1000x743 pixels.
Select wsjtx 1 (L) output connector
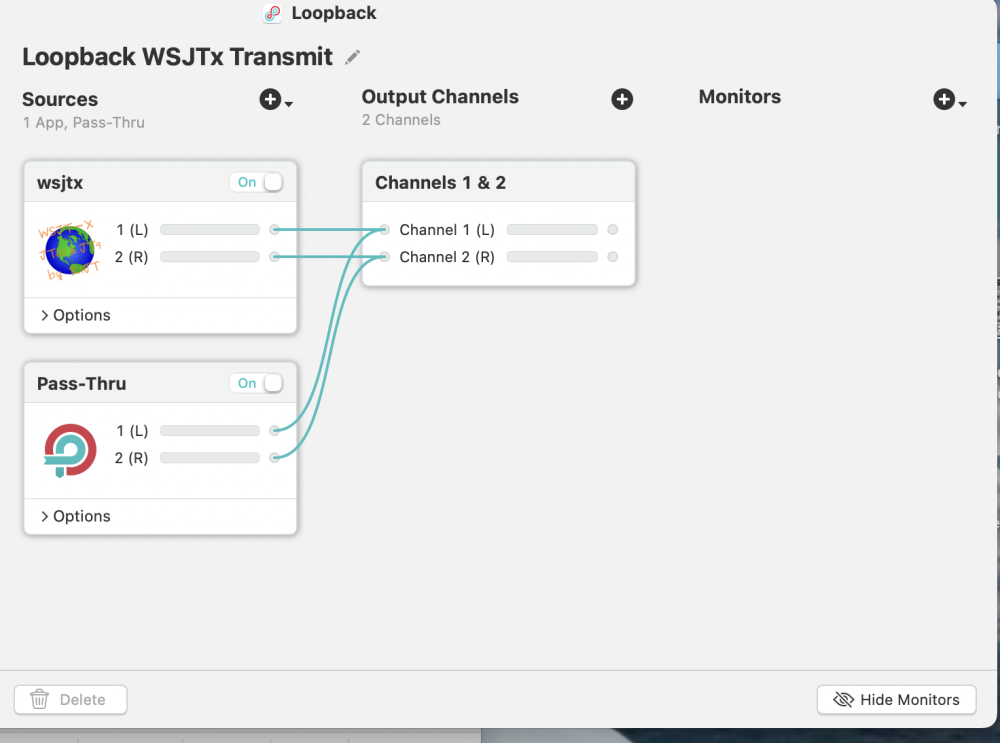click(x=275, y=230)
